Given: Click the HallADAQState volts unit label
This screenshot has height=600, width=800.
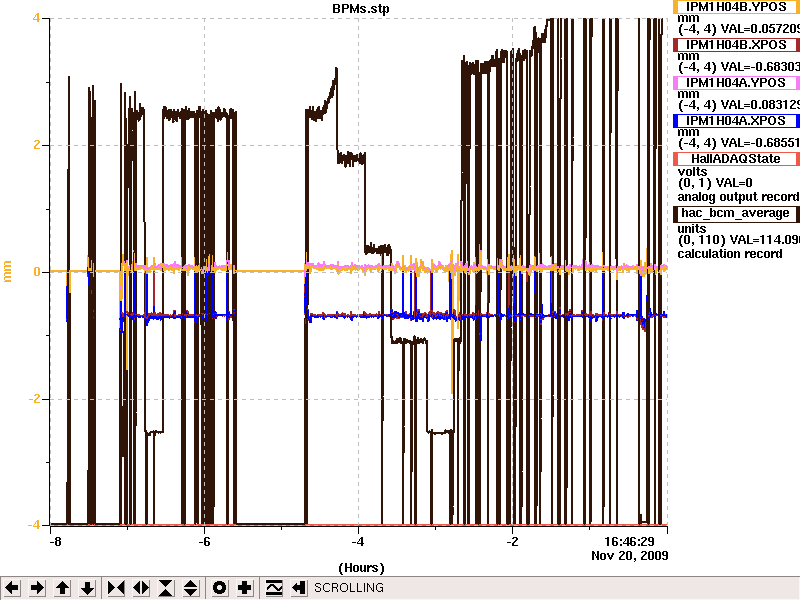Looking at the screenshot, I should [692, 171].
